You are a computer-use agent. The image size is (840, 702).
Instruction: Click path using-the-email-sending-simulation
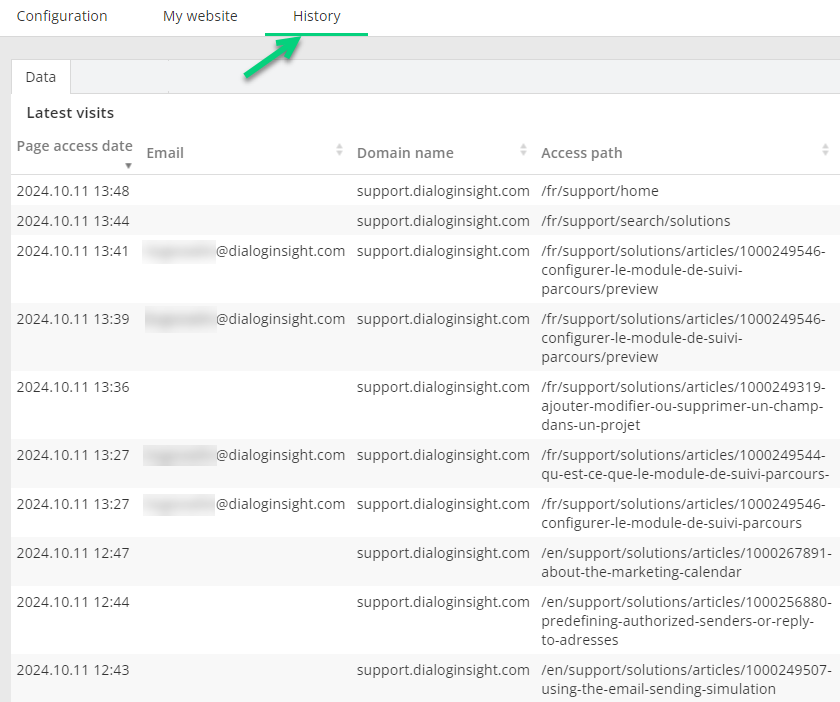686,679
